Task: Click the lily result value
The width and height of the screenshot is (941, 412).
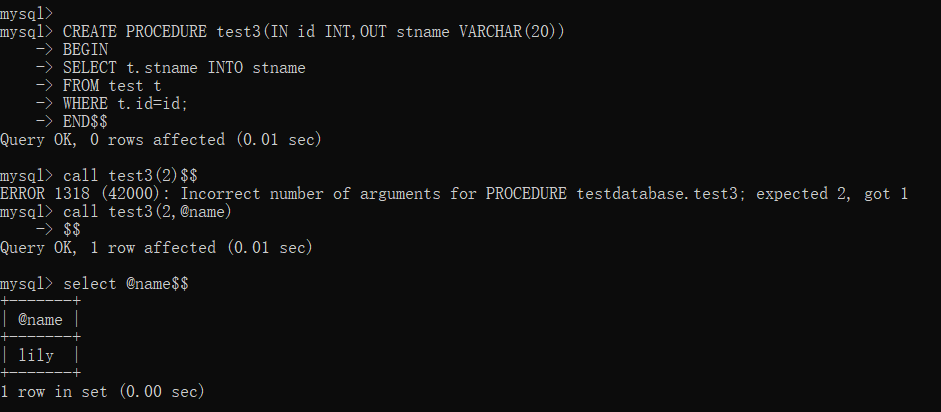Action: (36, 356)
